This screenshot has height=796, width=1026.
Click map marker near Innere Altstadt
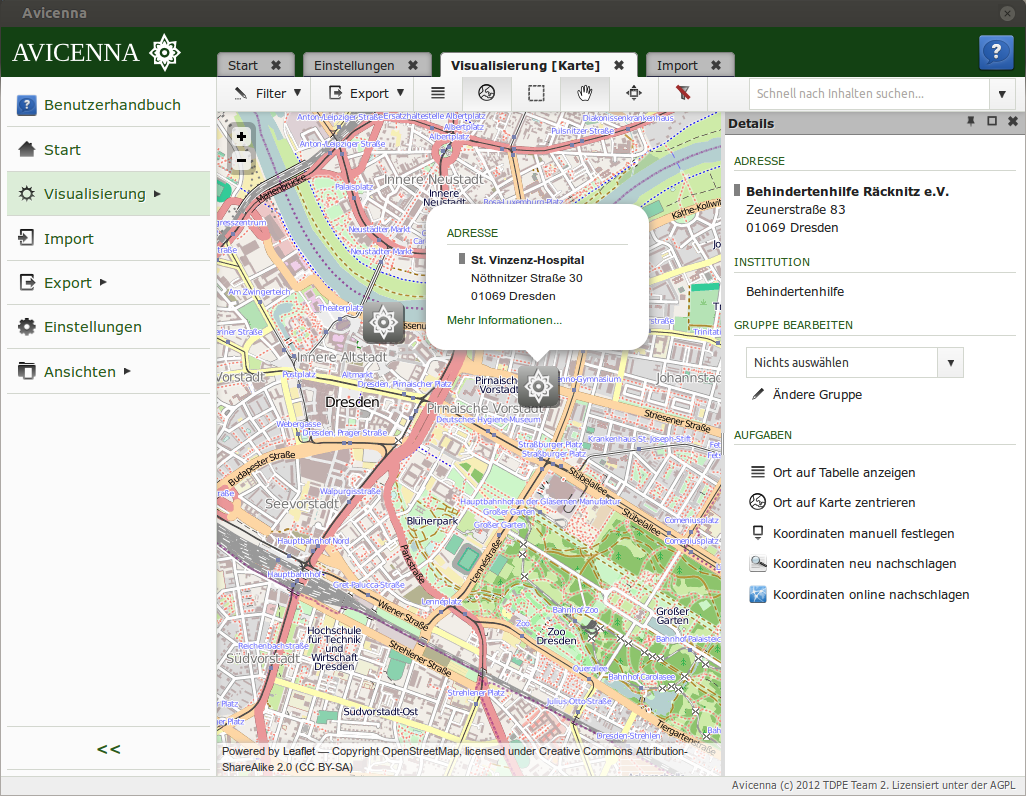point(383,323)
